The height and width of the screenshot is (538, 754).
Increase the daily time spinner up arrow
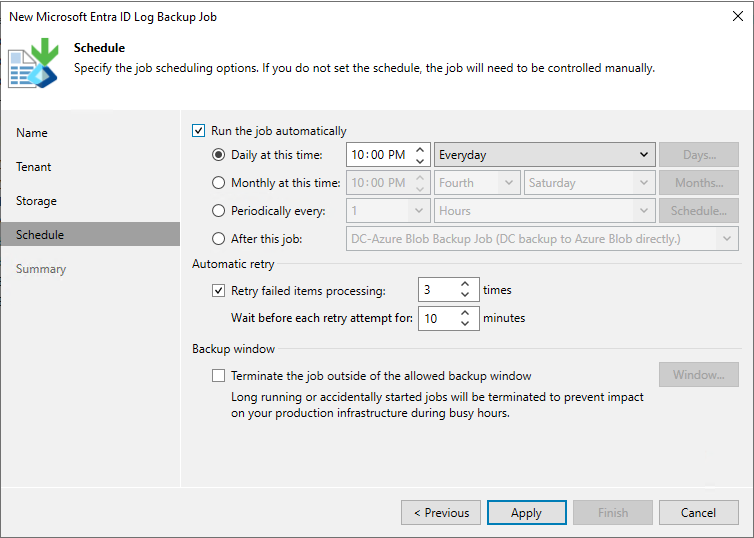[421, 150]
